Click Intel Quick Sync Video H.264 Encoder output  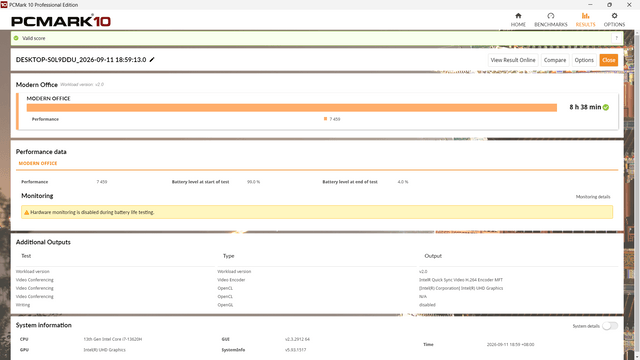(461, 280)
